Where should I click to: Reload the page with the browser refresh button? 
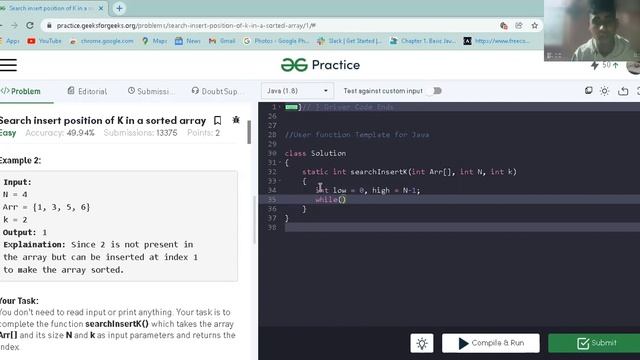(x=30, y=25)
